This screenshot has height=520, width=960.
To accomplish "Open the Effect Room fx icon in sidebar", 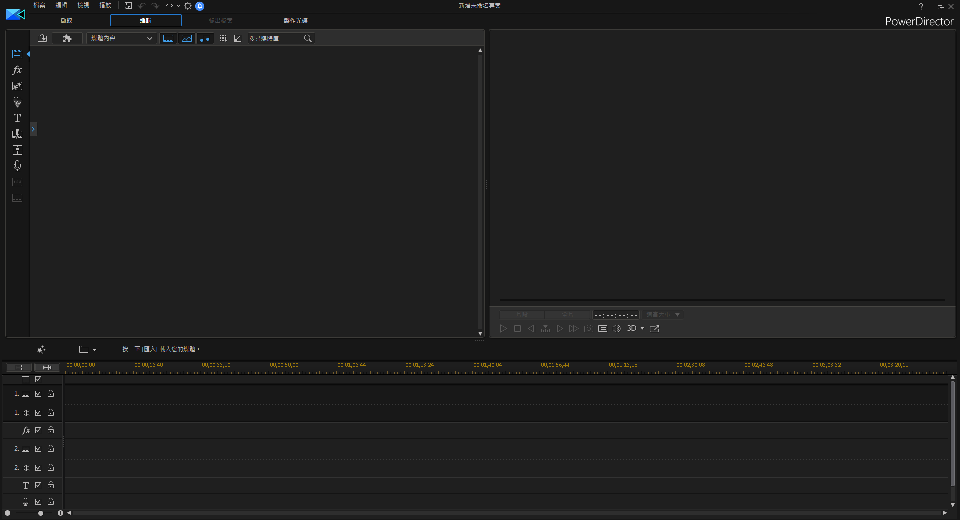I will [17, 70].
